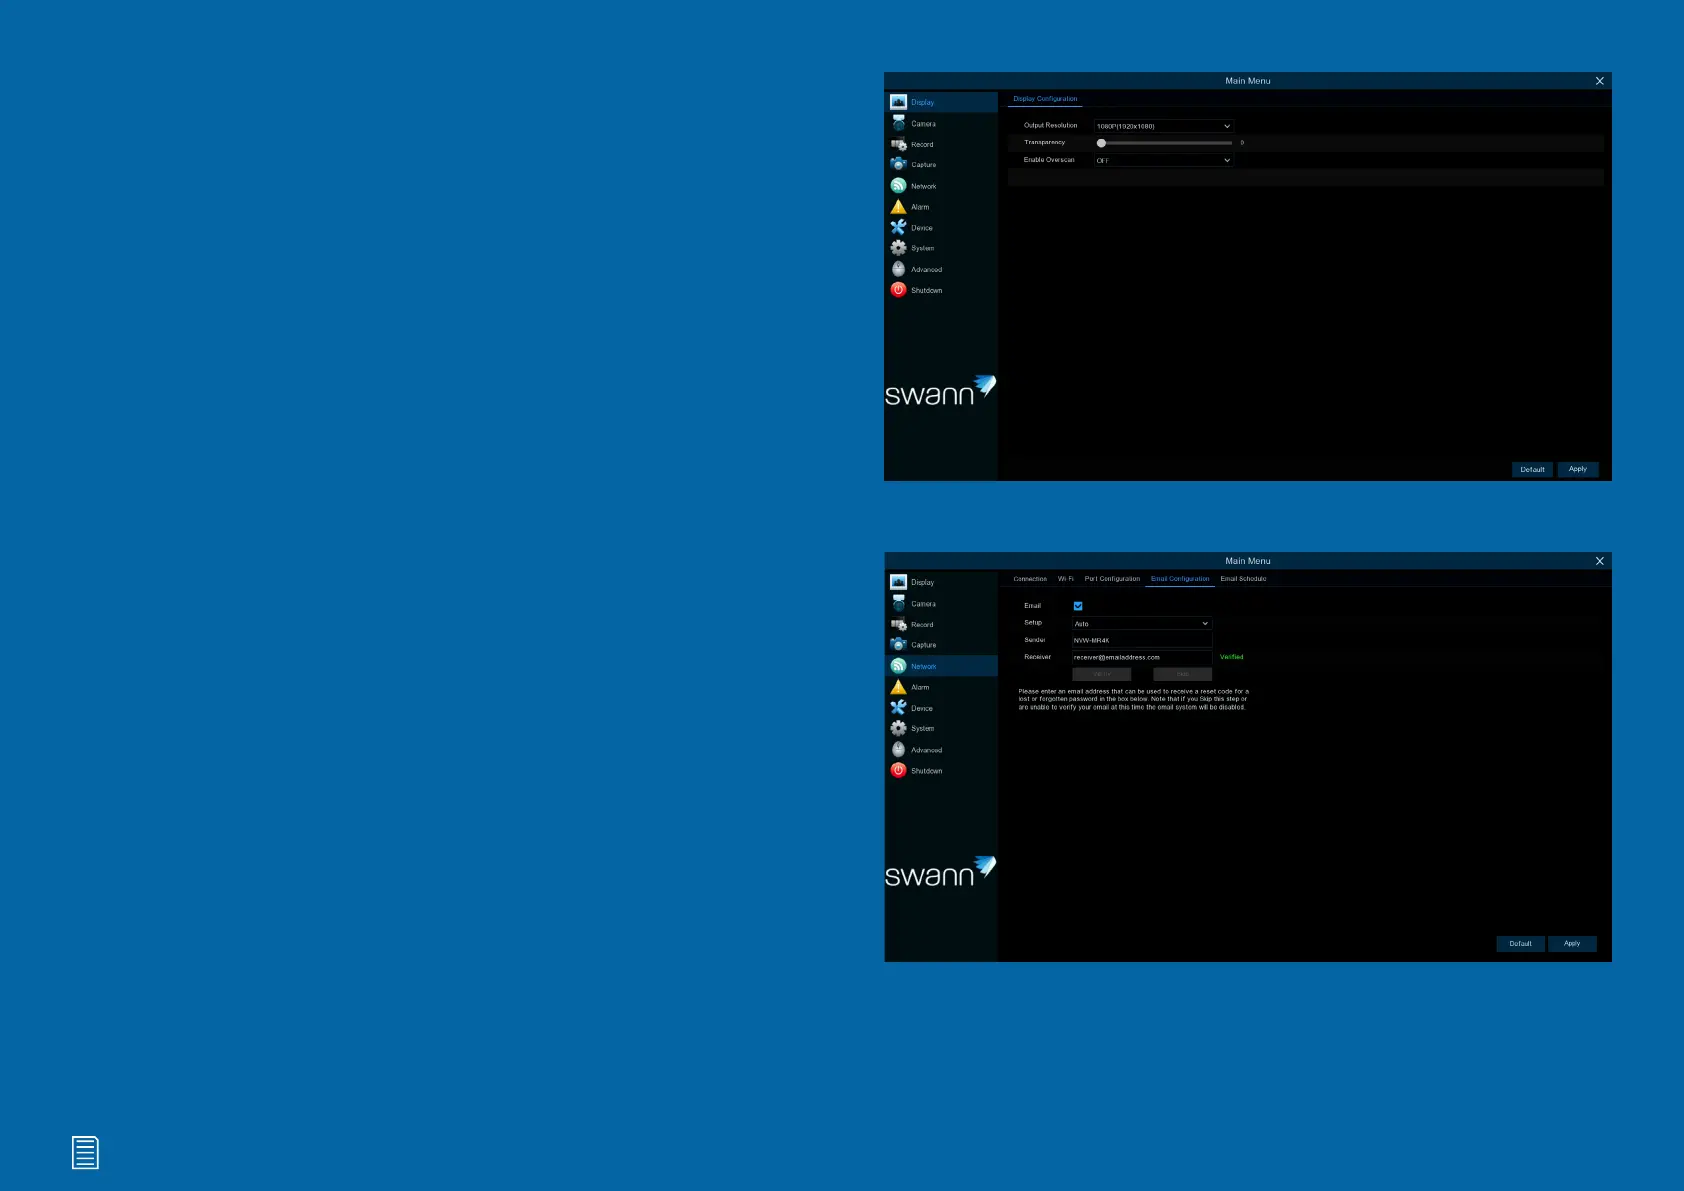Click Capture icon in Email Configuration window
Viewport: 1684px width, 1191px height.
tap(898, 644)
